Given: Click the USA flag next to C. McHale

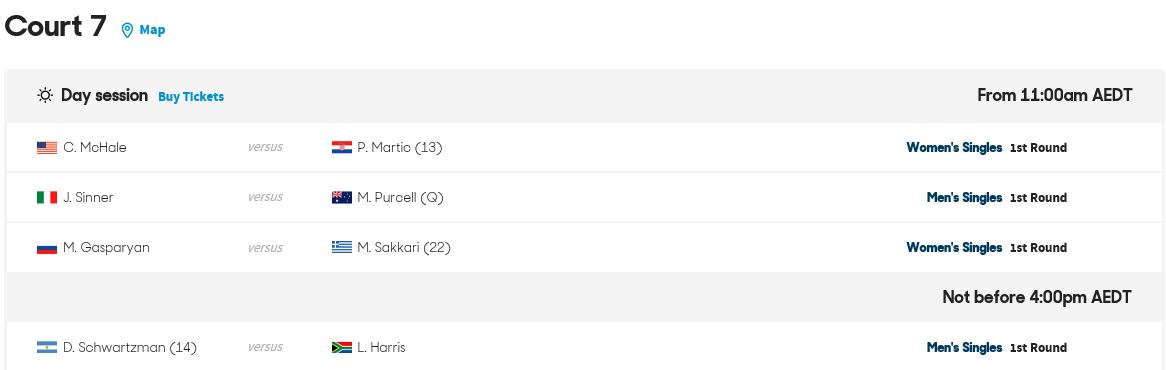Looking at the screenshot, I should click(47, 148).
